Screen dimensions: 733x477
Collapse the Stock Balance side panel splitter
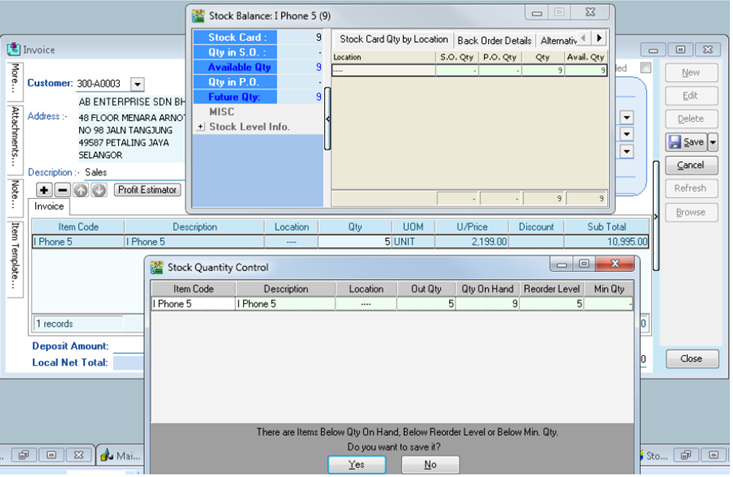coord(328,119)
